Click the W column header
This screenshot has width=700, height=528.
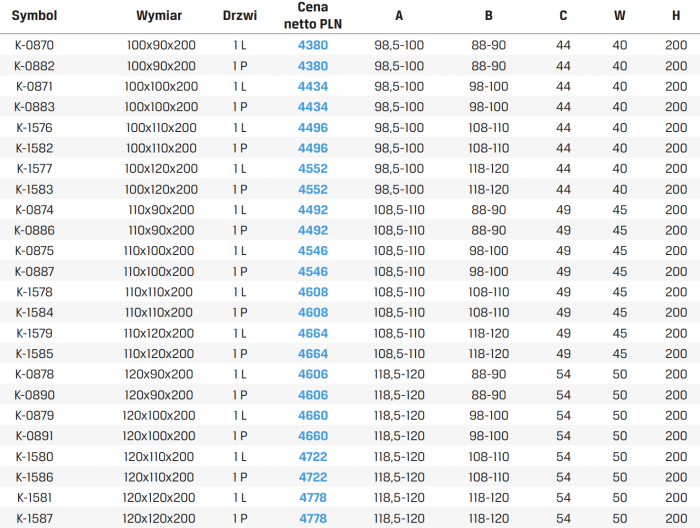[620, 16]
